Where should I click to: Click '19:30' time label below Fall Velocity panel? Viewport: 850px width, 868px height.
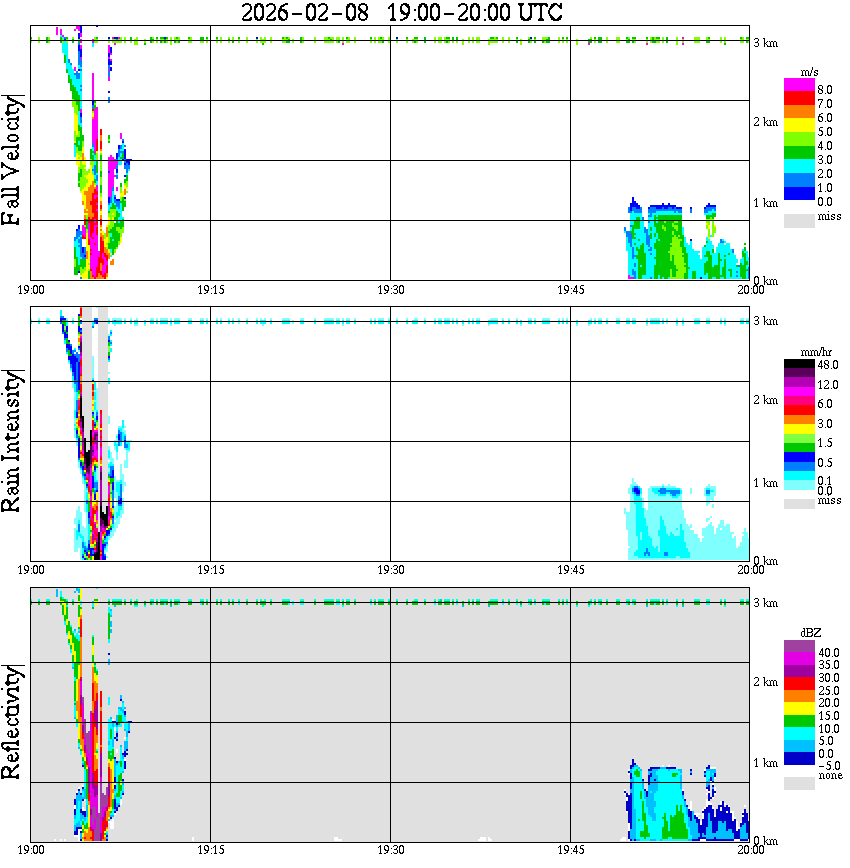pos(391,290)
